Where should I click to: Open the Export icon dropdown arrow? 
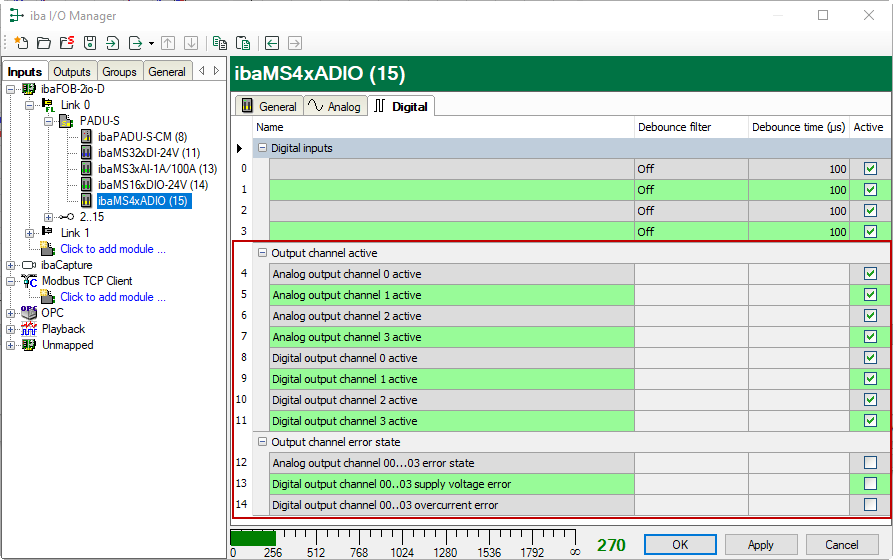pyautogui.click(x=151, y=43)
